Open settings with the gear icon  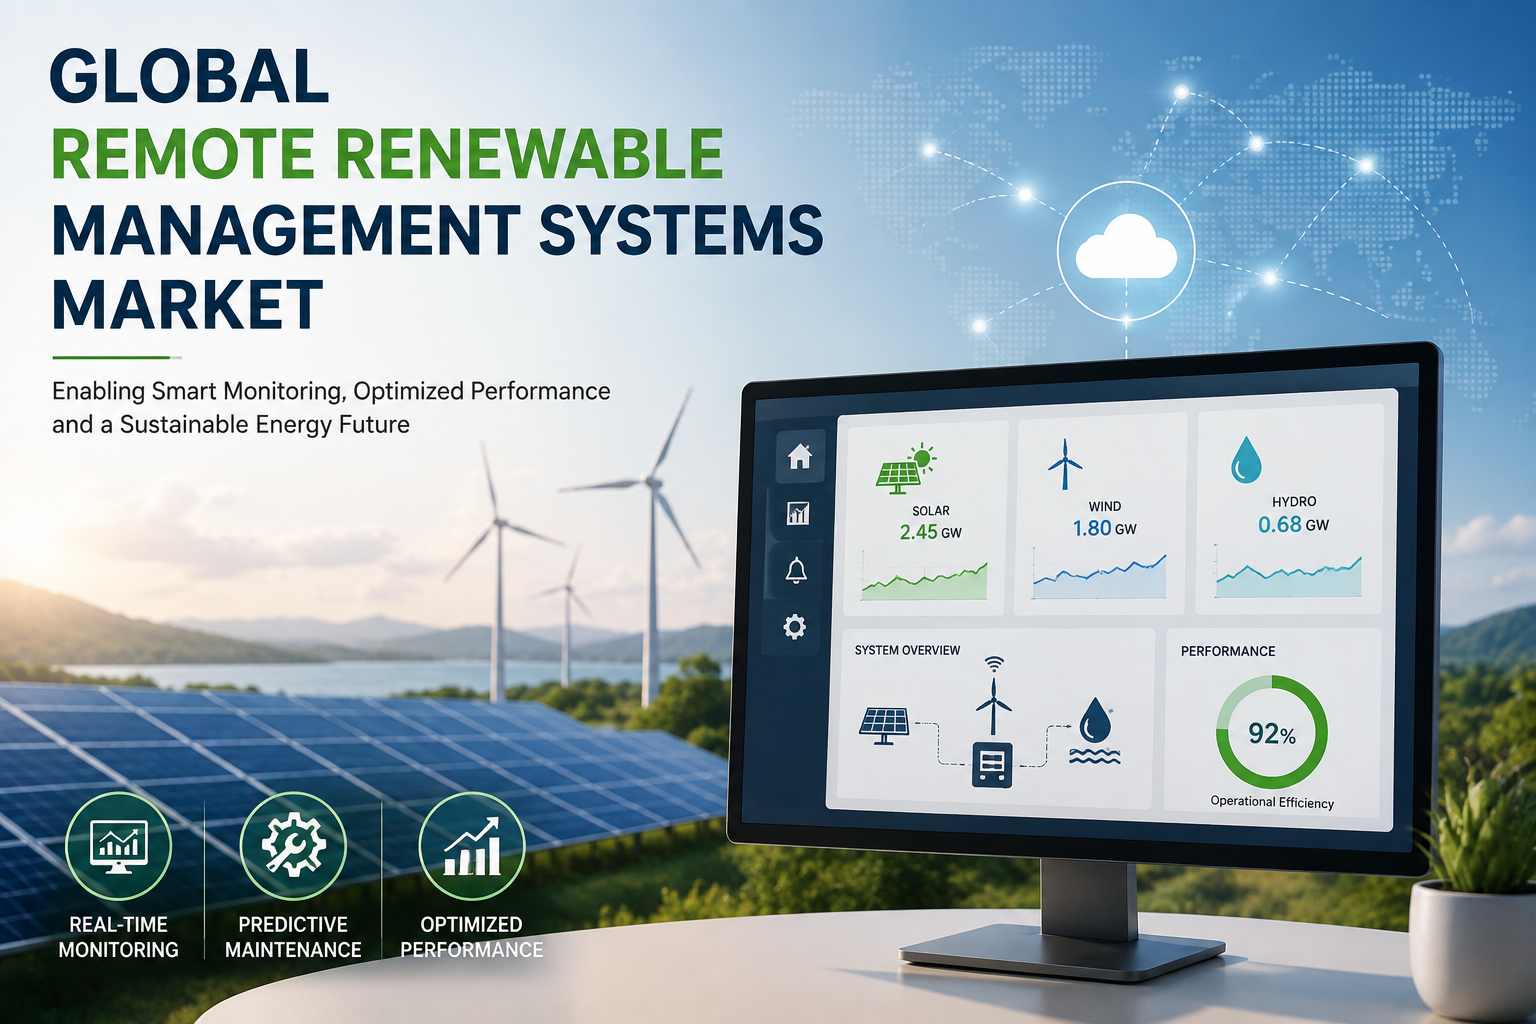point(795,627)
